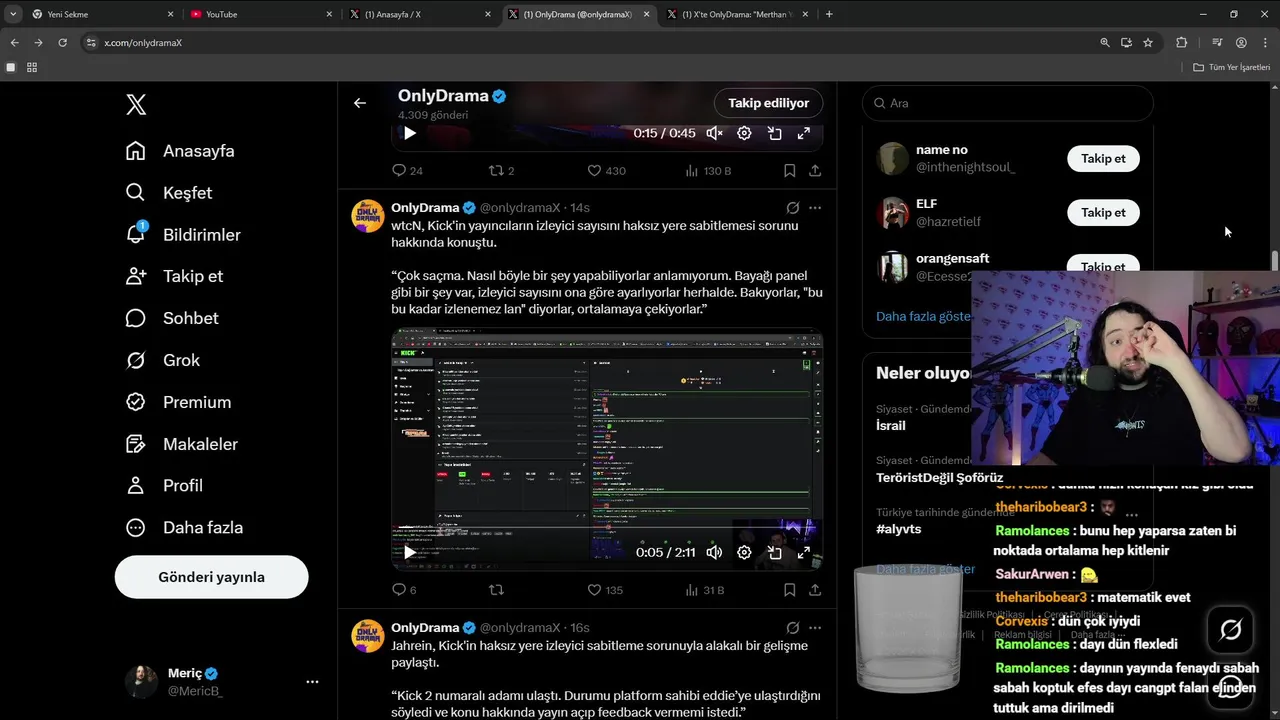Open Makaleler in sidebar
Viewport: 1280px width, 720px height.
(x=181, y=444)
